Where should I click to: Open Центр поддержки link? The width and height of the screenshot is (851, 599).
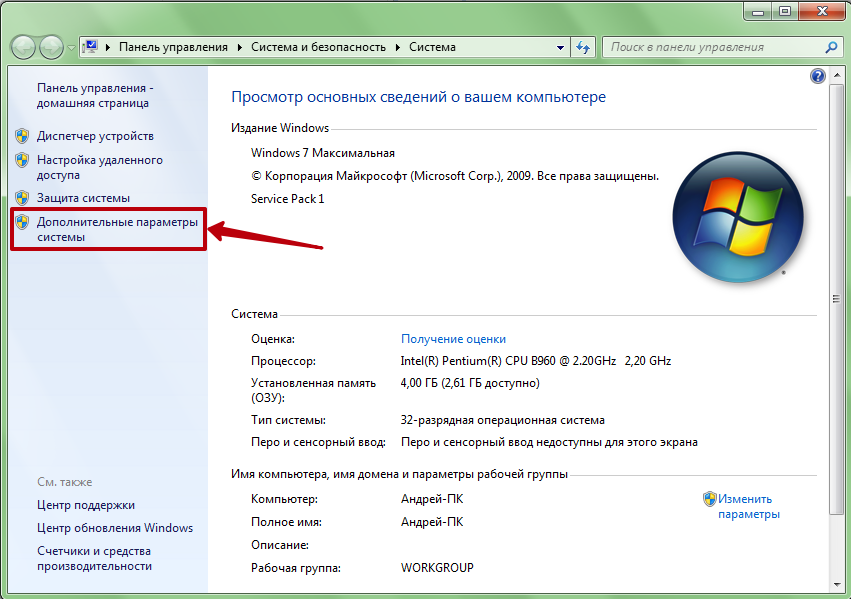pyautogui.click(x=86, y=505)
